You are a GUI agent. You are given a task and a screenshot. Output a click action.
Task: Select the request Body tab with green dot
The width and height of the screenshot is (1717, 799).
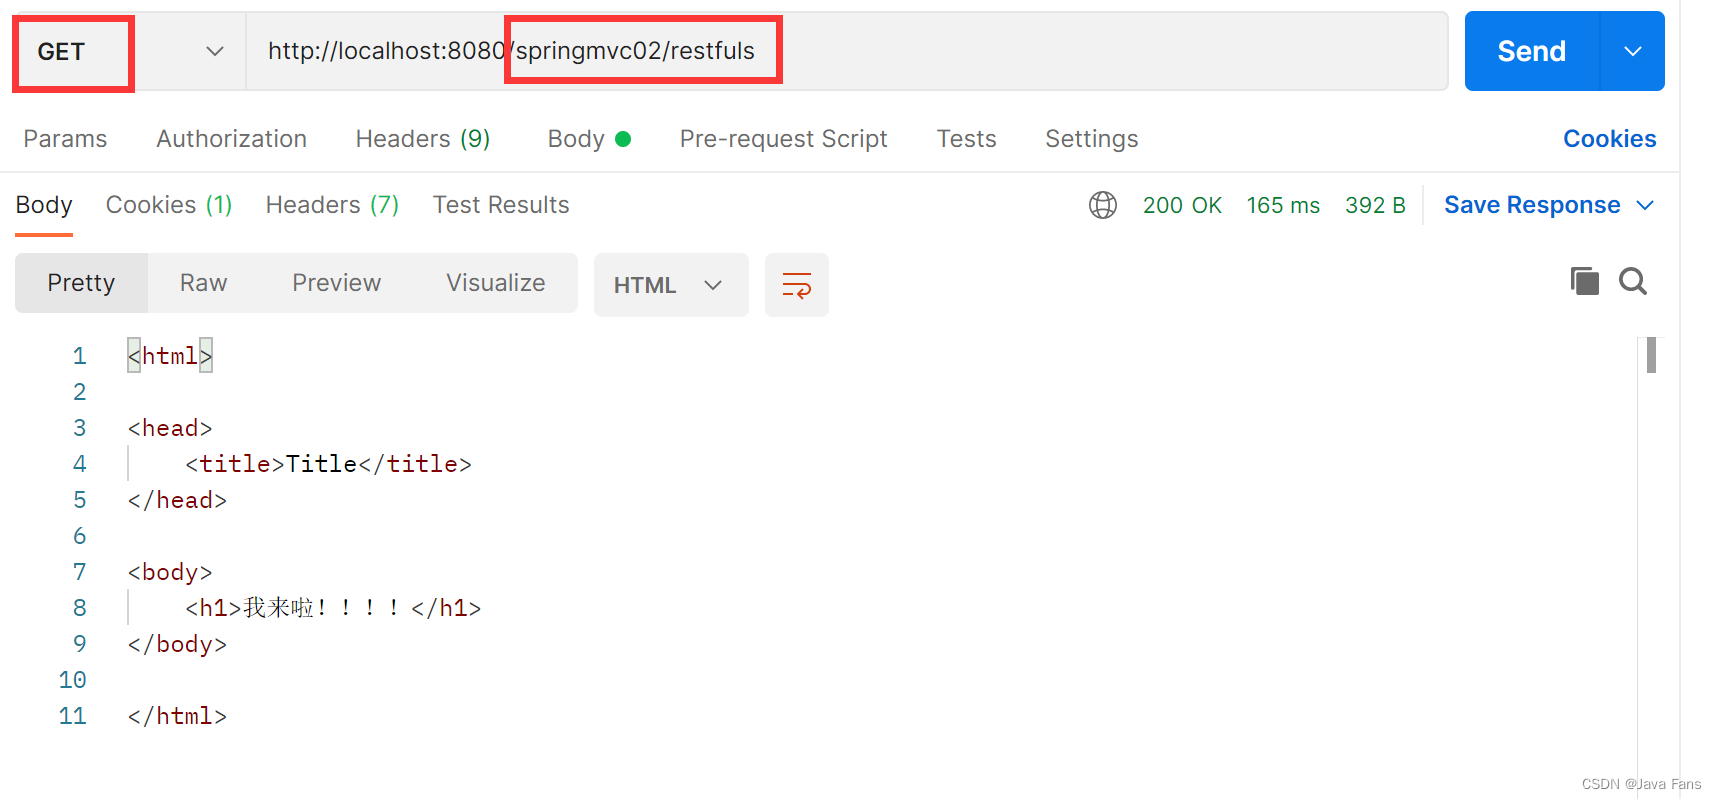(589, 139)
